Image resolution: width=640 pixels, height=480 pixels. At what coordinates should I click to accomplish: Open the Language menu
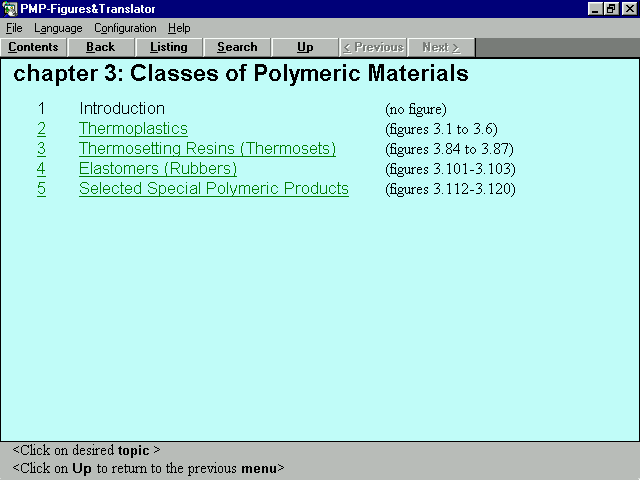point(58,28)
